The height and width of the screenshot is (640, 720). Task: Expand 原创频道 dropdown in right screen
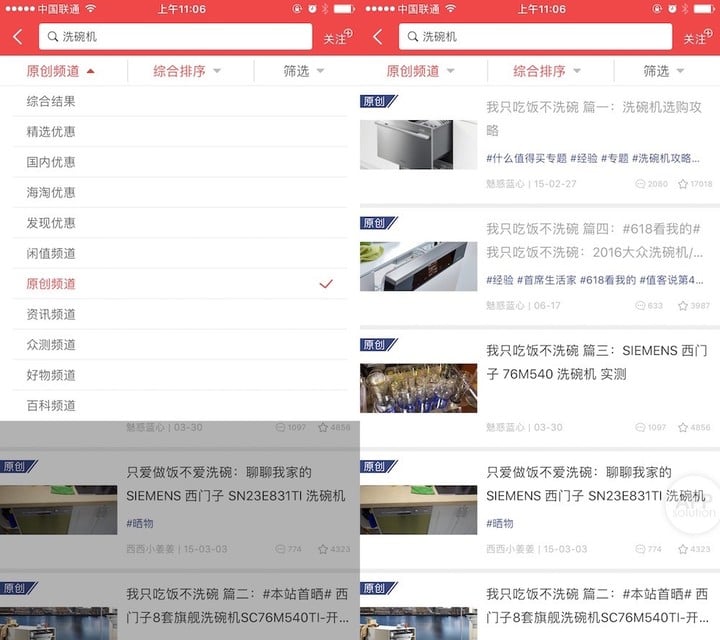point(420,71)
